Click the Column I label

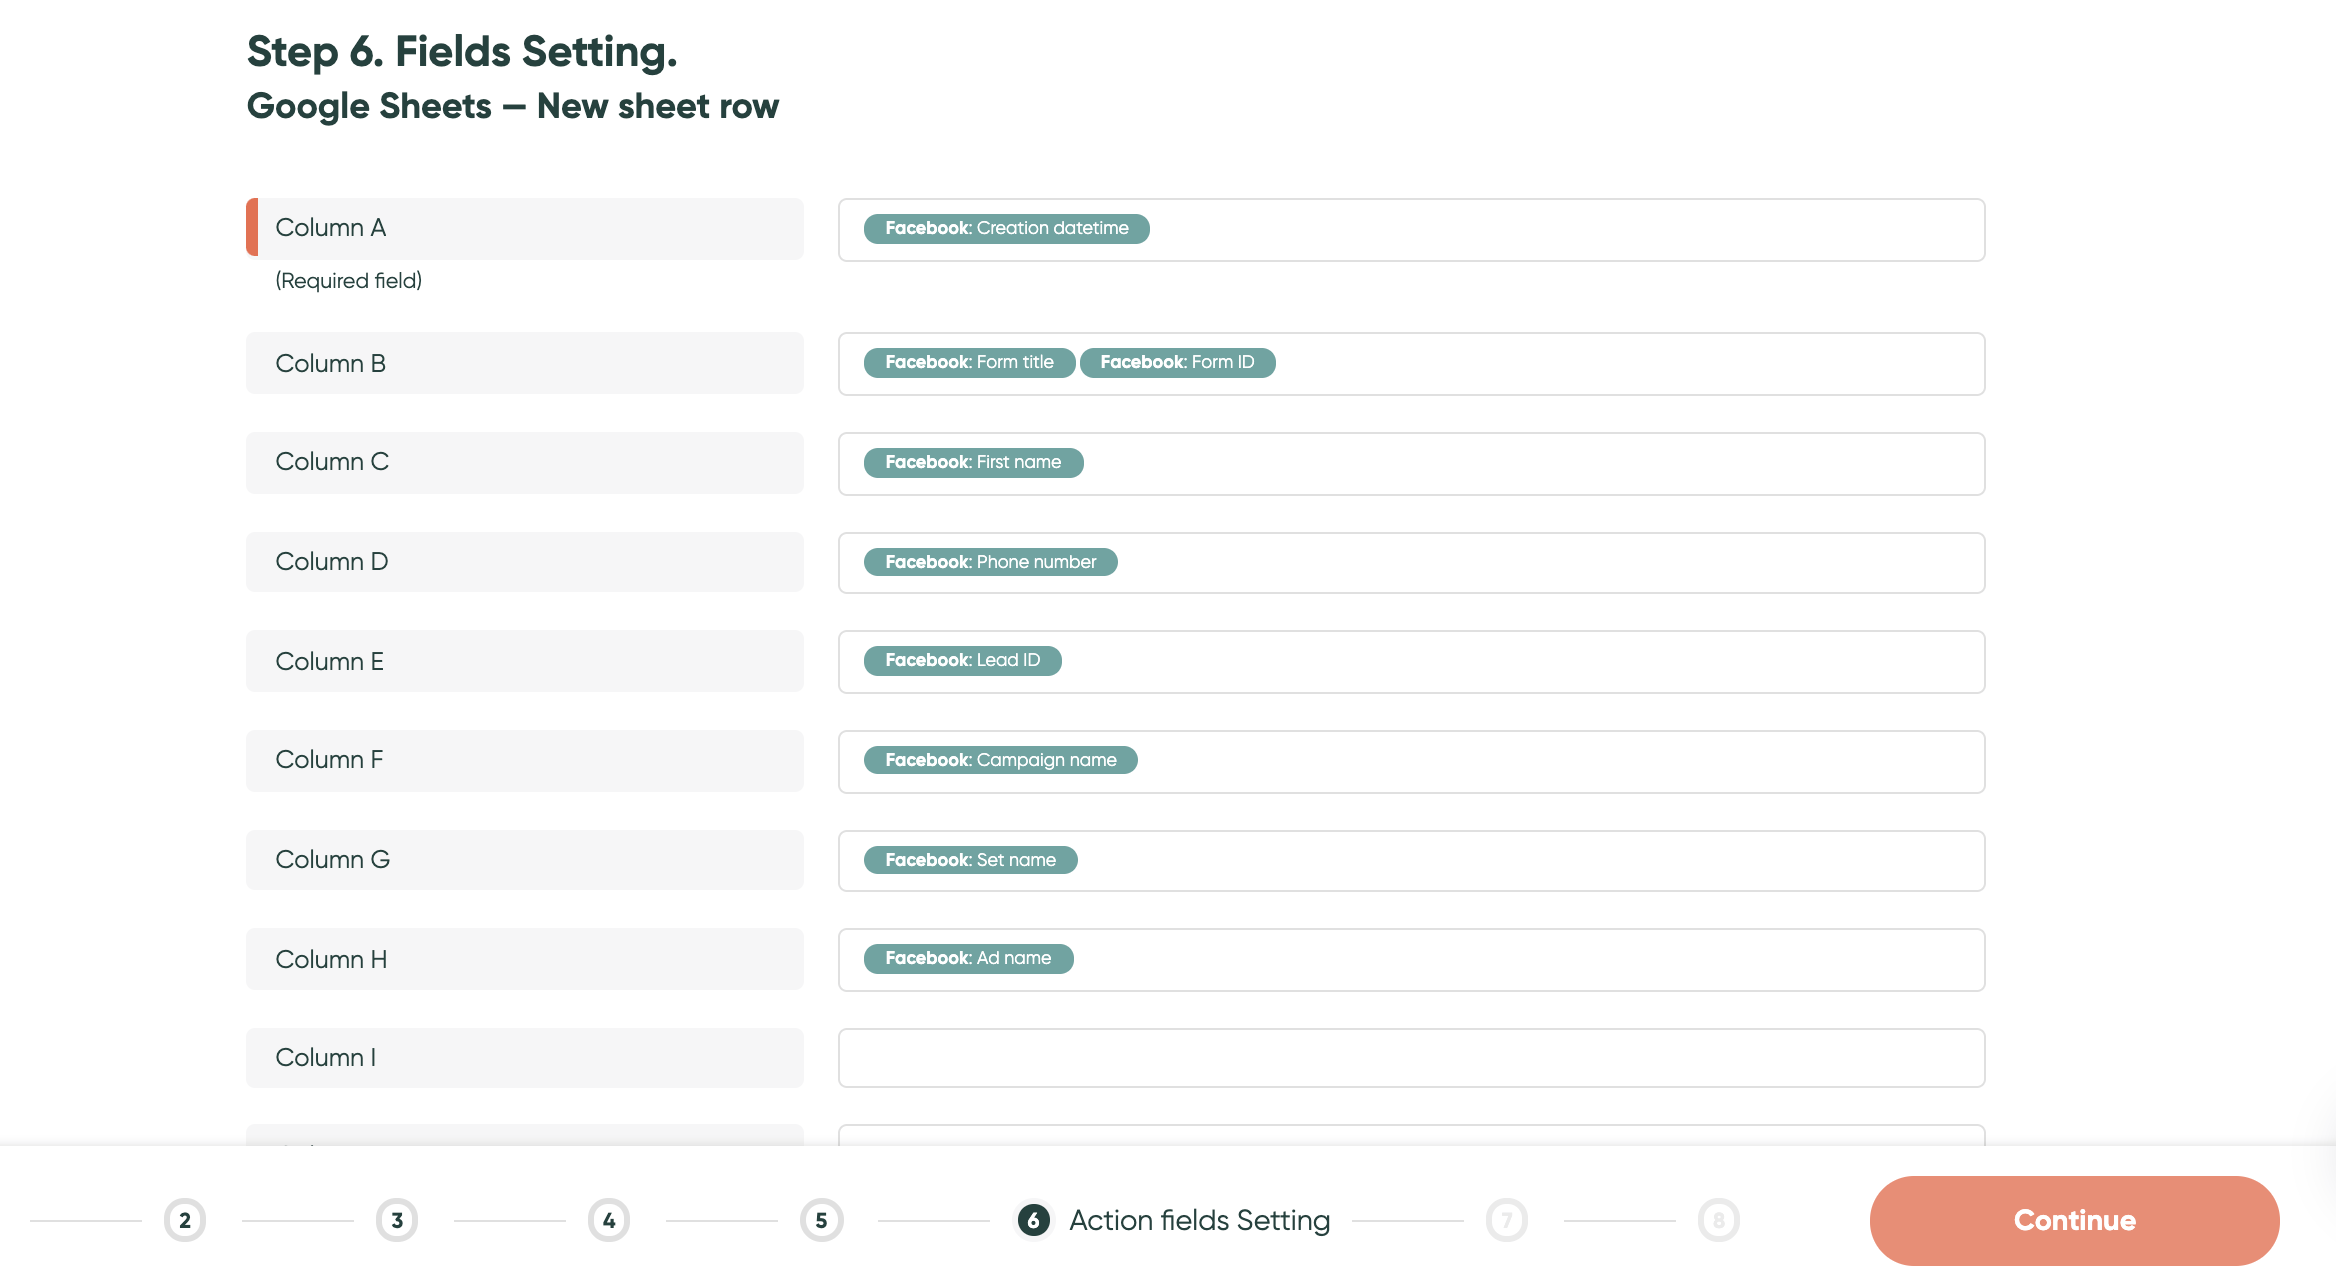(x=525, y=1058)
